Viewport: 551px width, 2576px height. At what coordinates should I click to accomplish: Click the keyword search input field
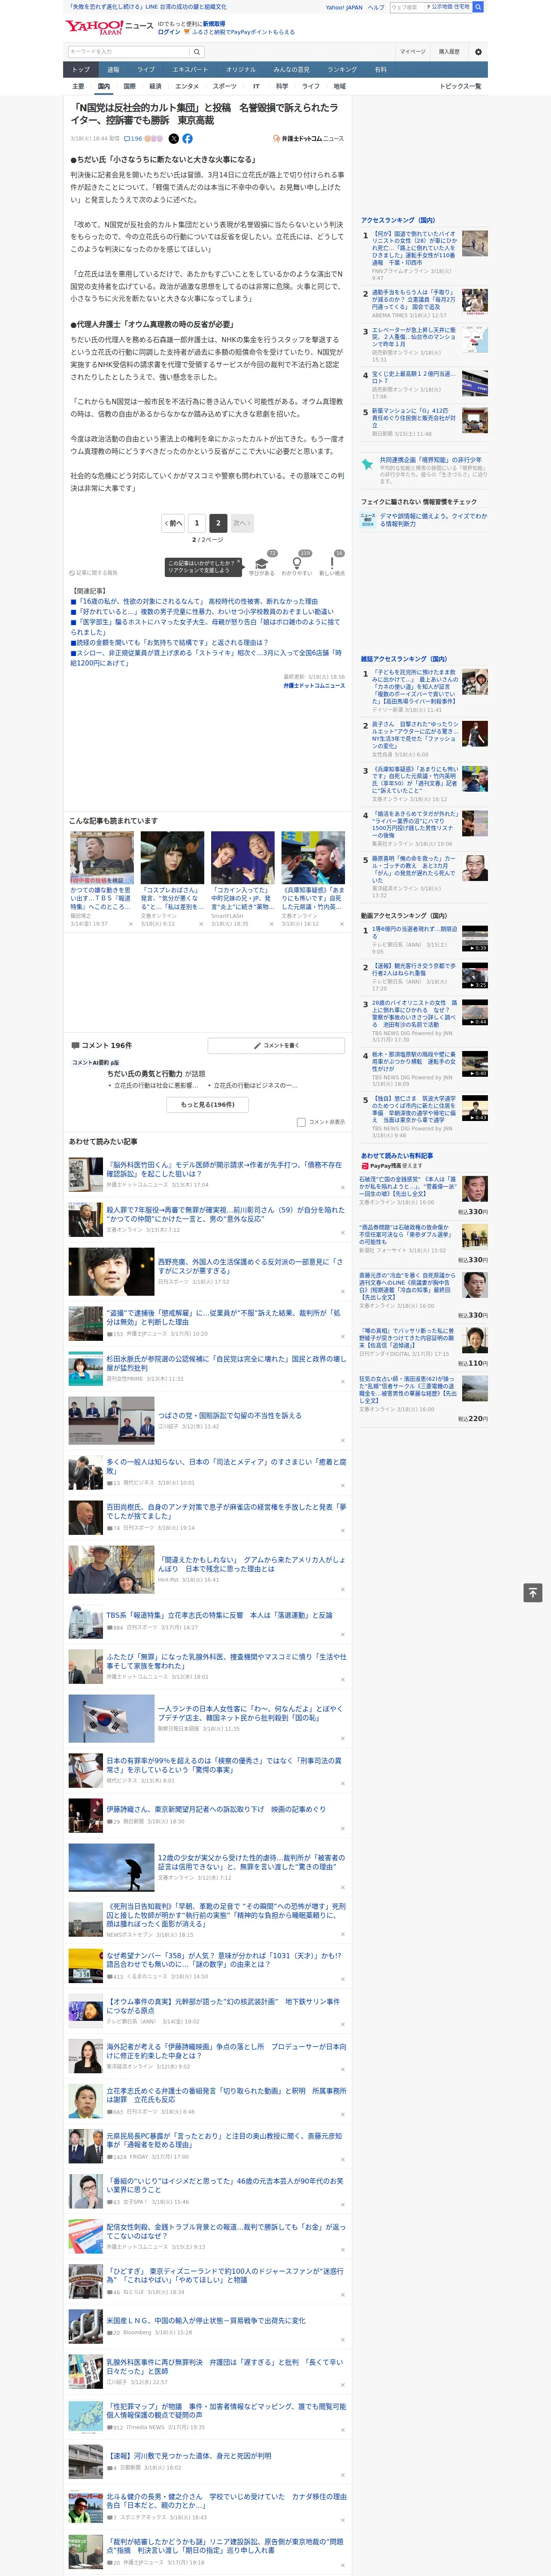(129, 52)
